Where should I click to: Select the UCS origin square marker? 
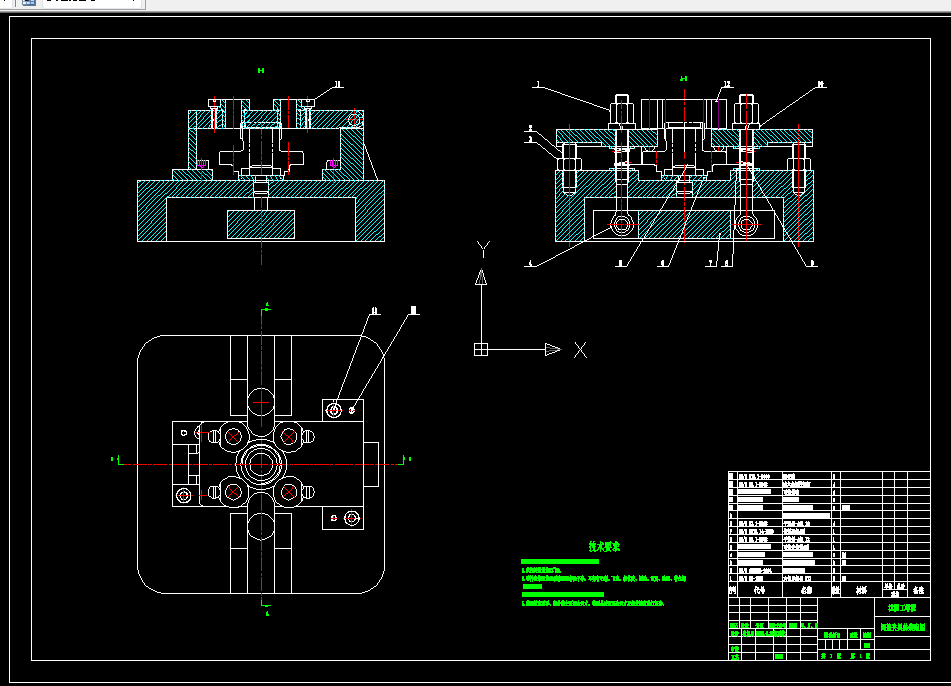(x=481, y=349)
